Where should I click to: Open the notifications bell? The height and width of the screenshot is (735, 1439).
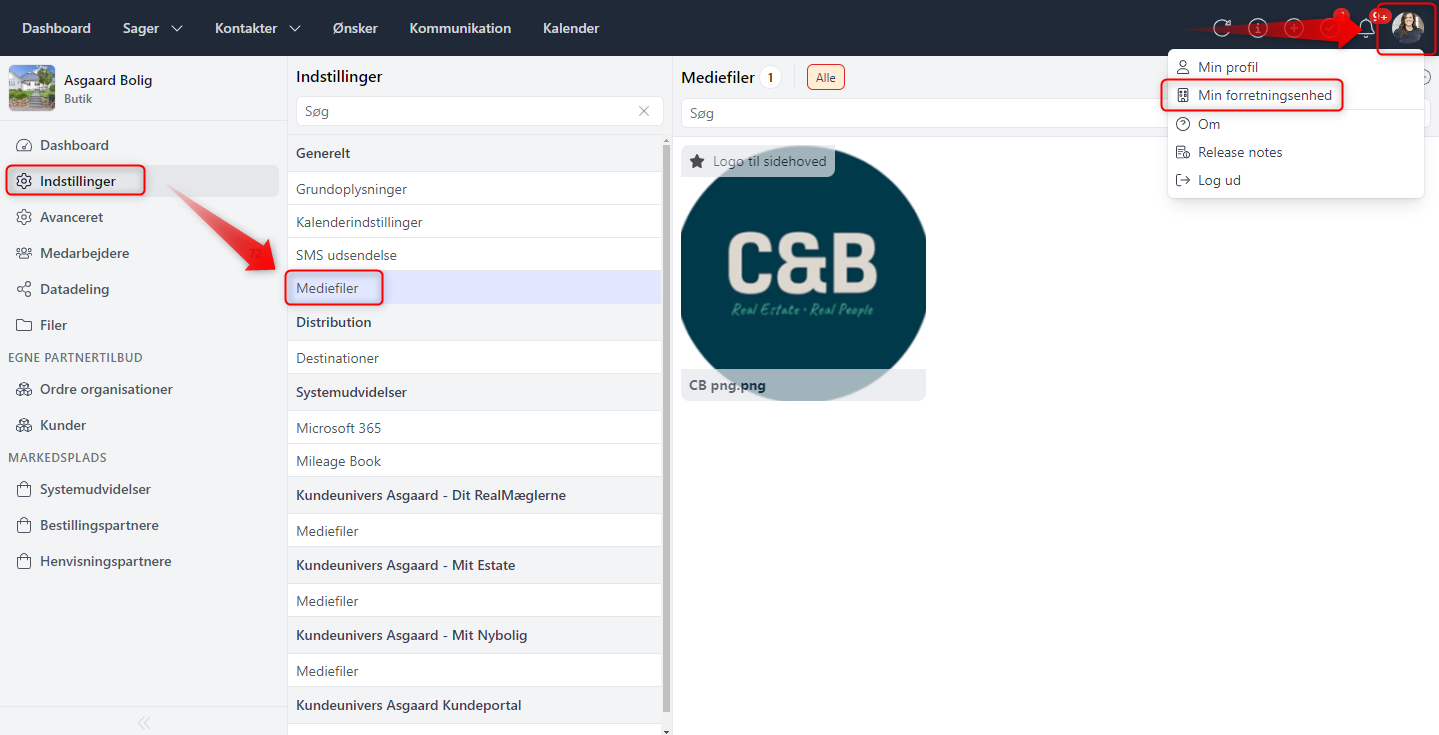click(1366, 28)
